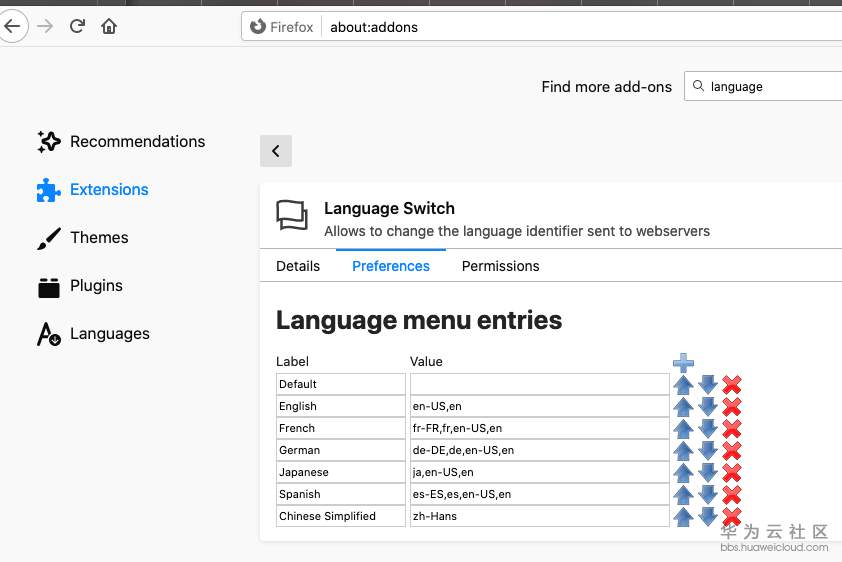Navigate back with the browser back arrow
The image size is (842, 562).
click(x=12, y=26)
